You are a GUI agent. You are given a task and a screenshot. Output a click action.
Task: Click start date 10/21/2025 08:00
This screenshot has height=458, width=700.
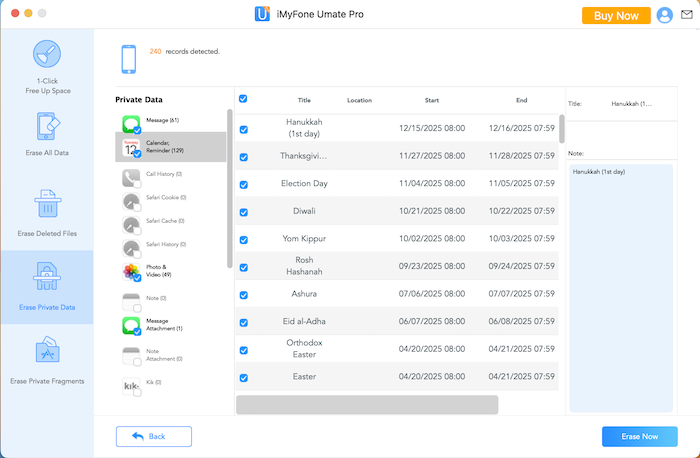point(432,211)
